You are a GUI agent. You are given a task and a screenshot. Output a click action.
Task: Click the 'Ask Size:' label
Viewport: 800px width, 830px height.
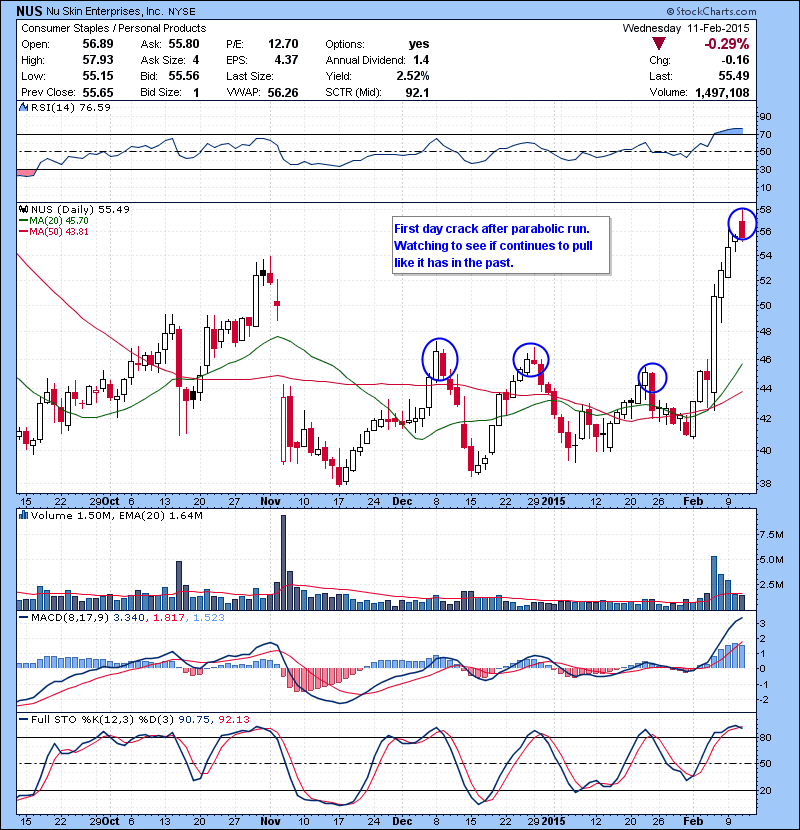point(163,60)
